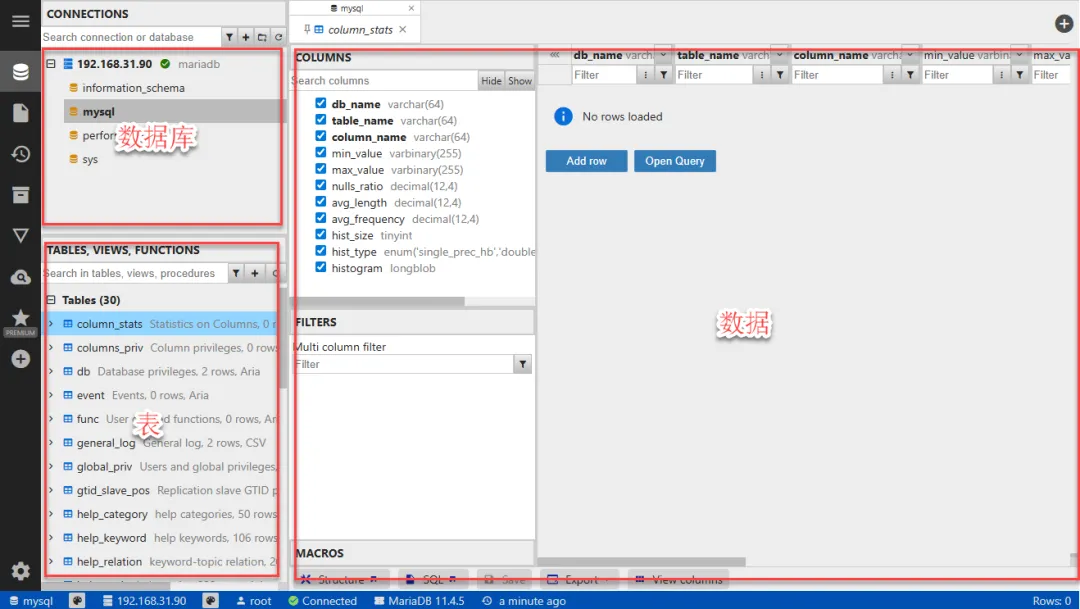Apply the multi column filter funnel
Viewport: 1080px width, 609px height.
(x=523, y=364)
